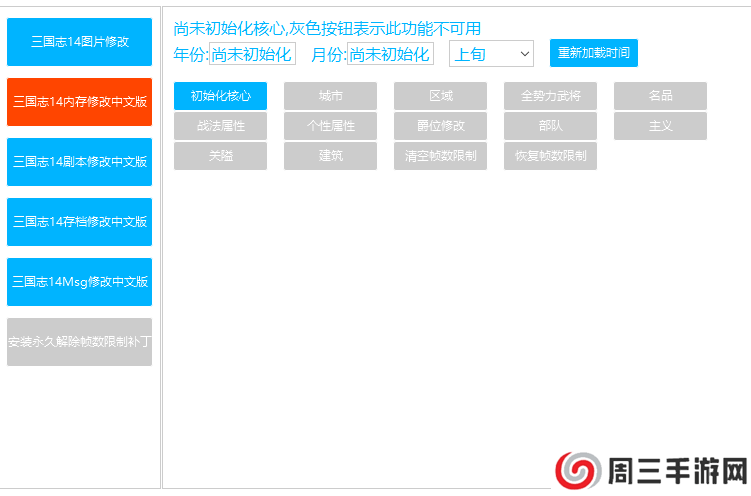Image resolution: width=751 pixels, height=496 pixels.
Task: Open 全势力武将 editing
Action: 550,96
